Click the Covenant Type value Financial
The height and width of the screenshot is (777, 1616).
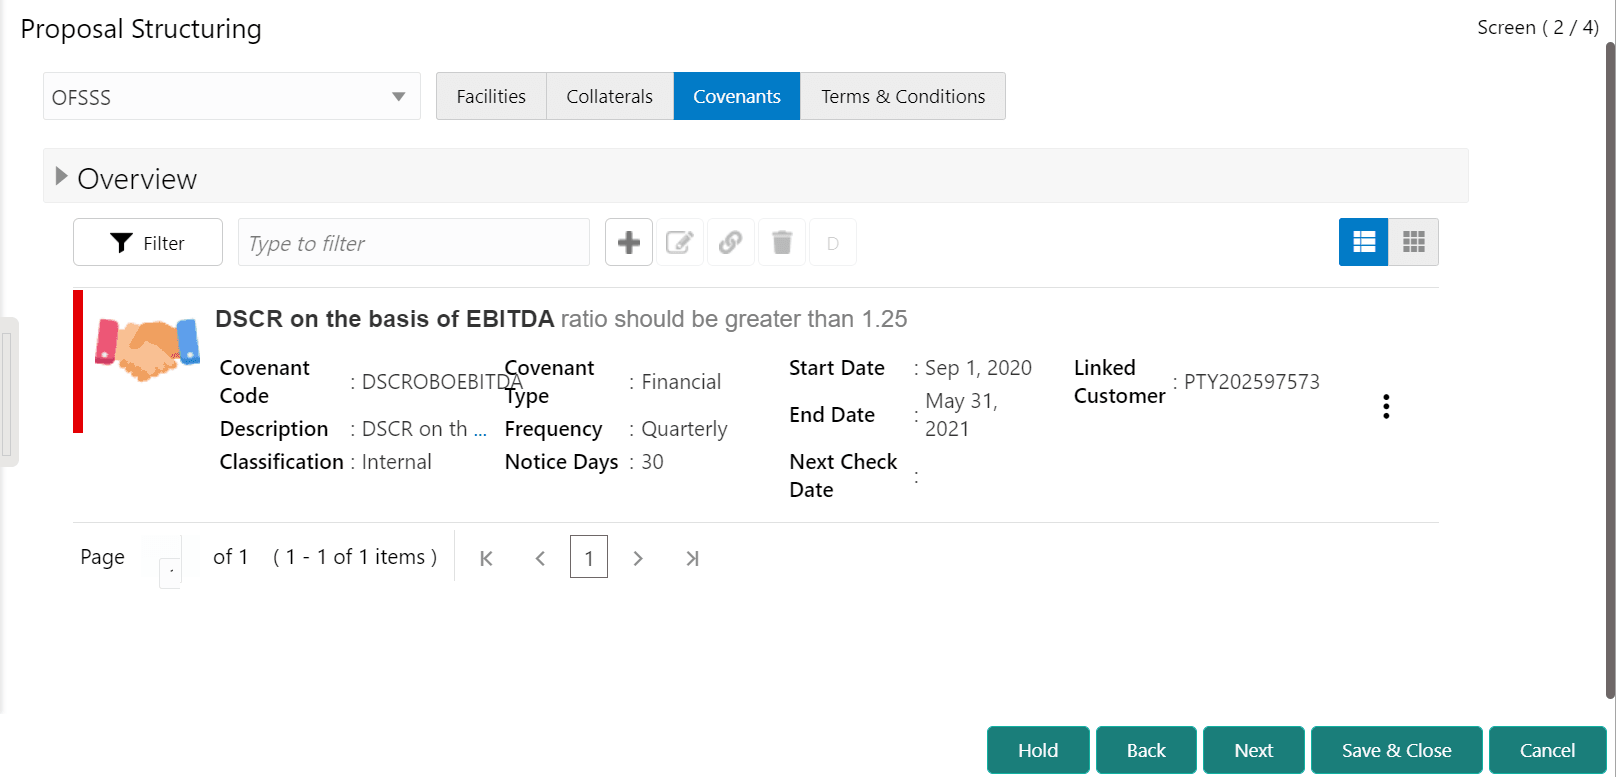pyautogui.click(x=681, y=382)
